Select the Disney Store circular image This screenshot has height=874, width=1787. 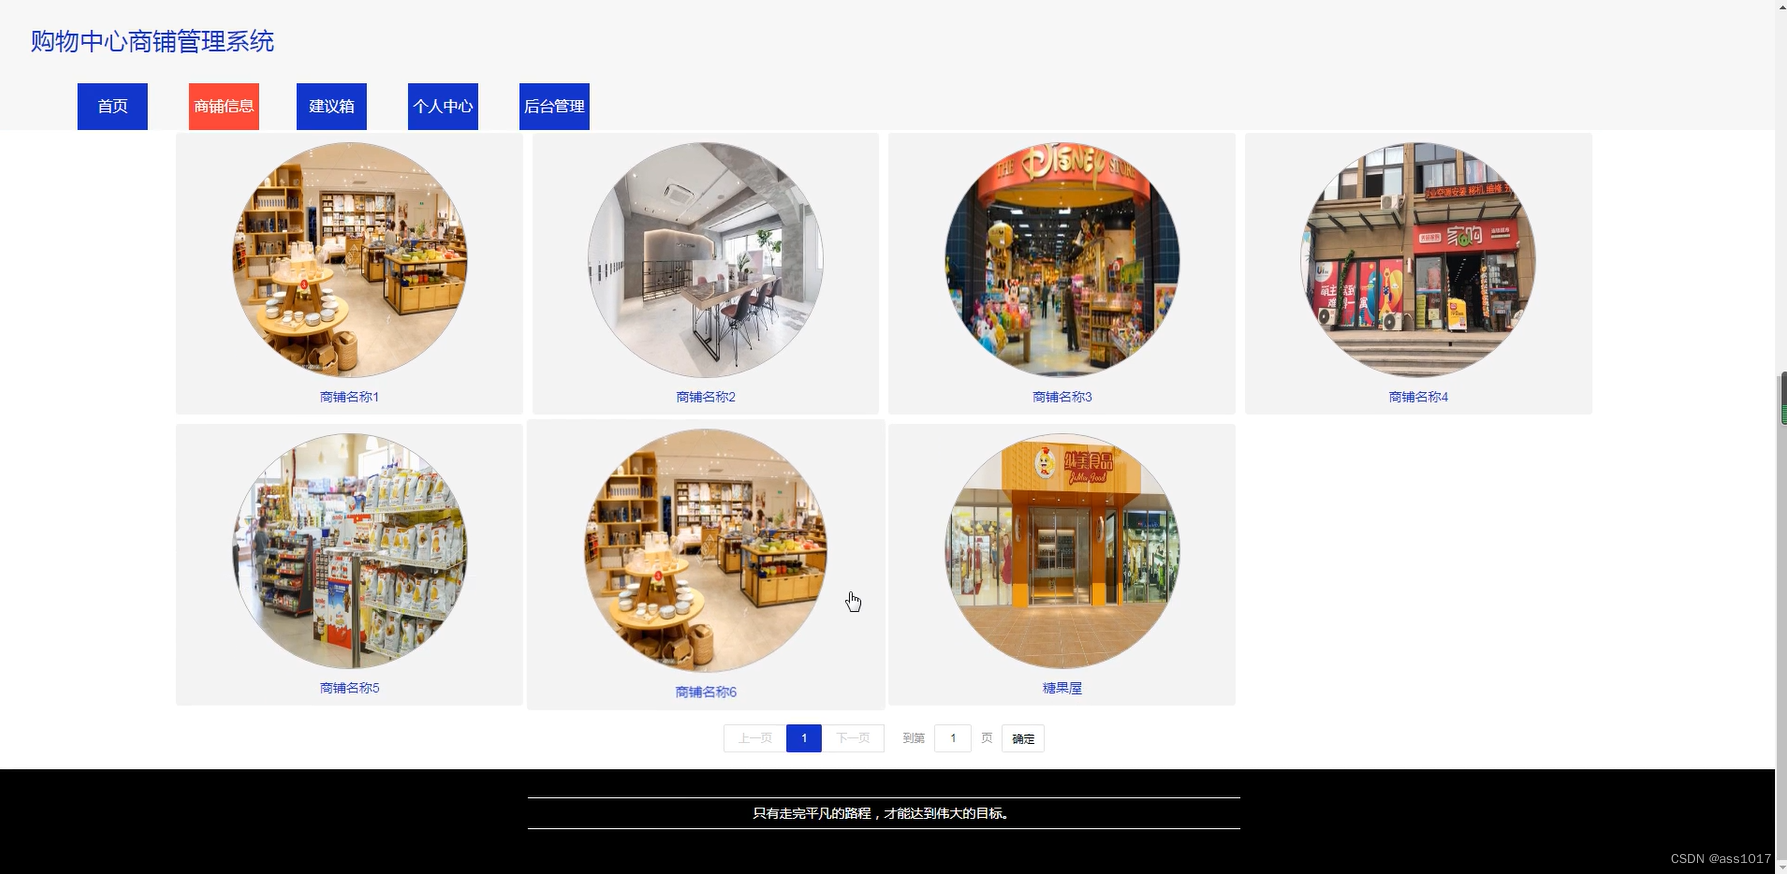tap(1062, 260)
